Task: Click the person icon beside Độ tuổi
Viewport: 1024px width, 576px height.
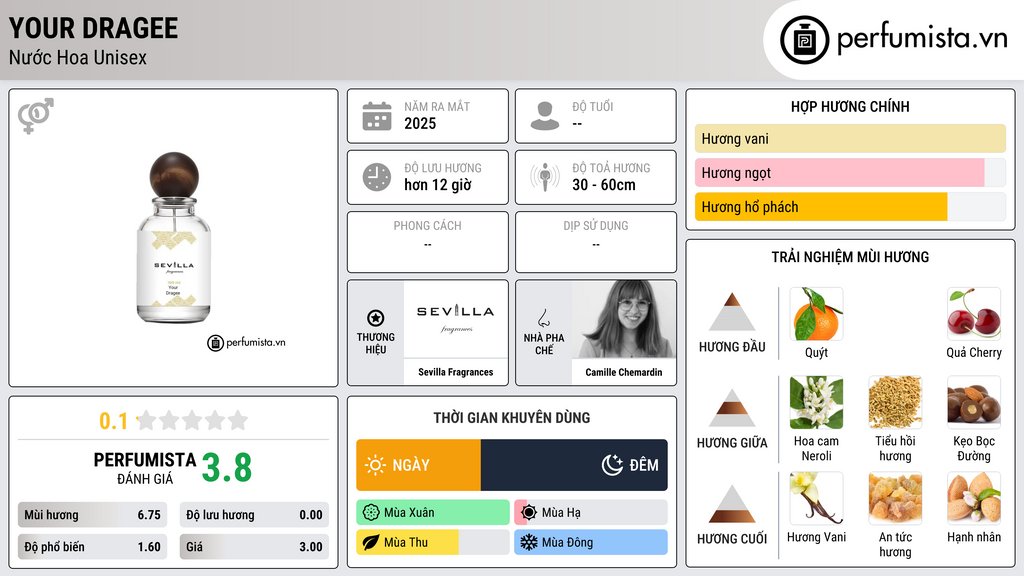Action: [x=545, y=116]
